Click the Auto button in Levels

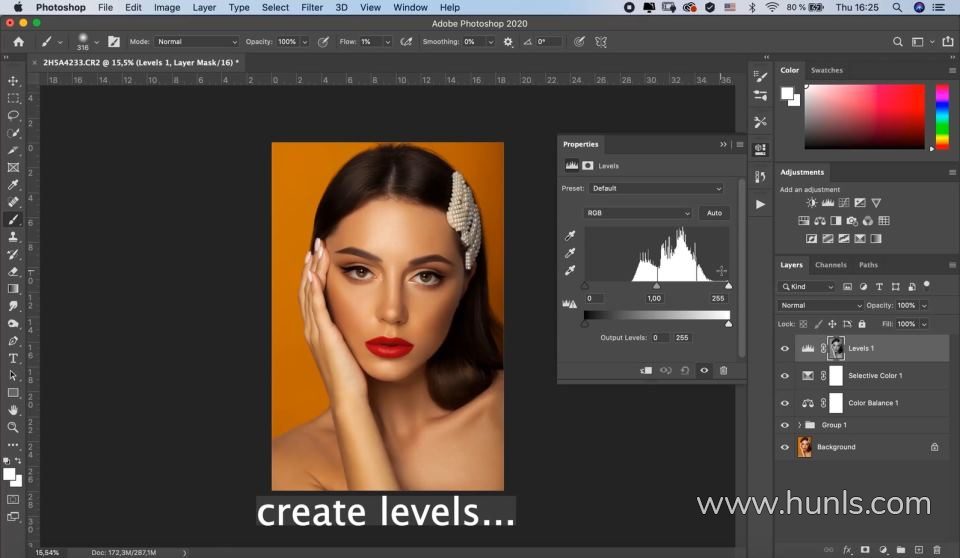click(714, 213)
